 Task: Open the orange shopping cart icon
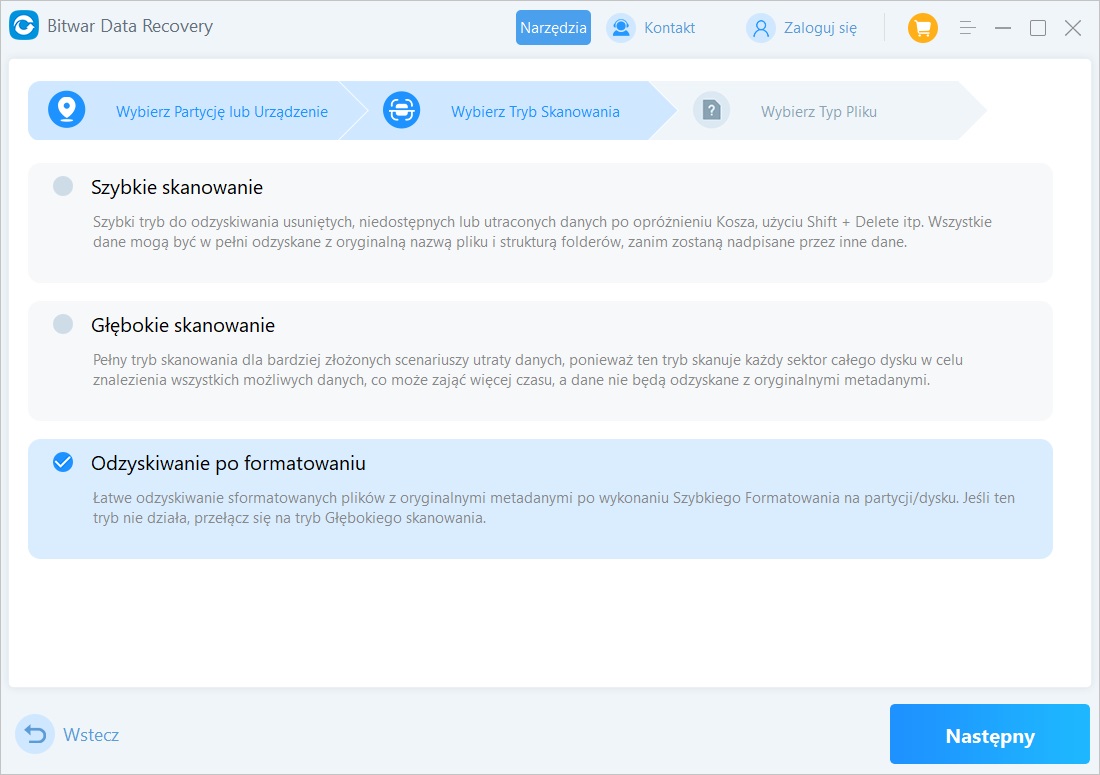pos(922,28)
